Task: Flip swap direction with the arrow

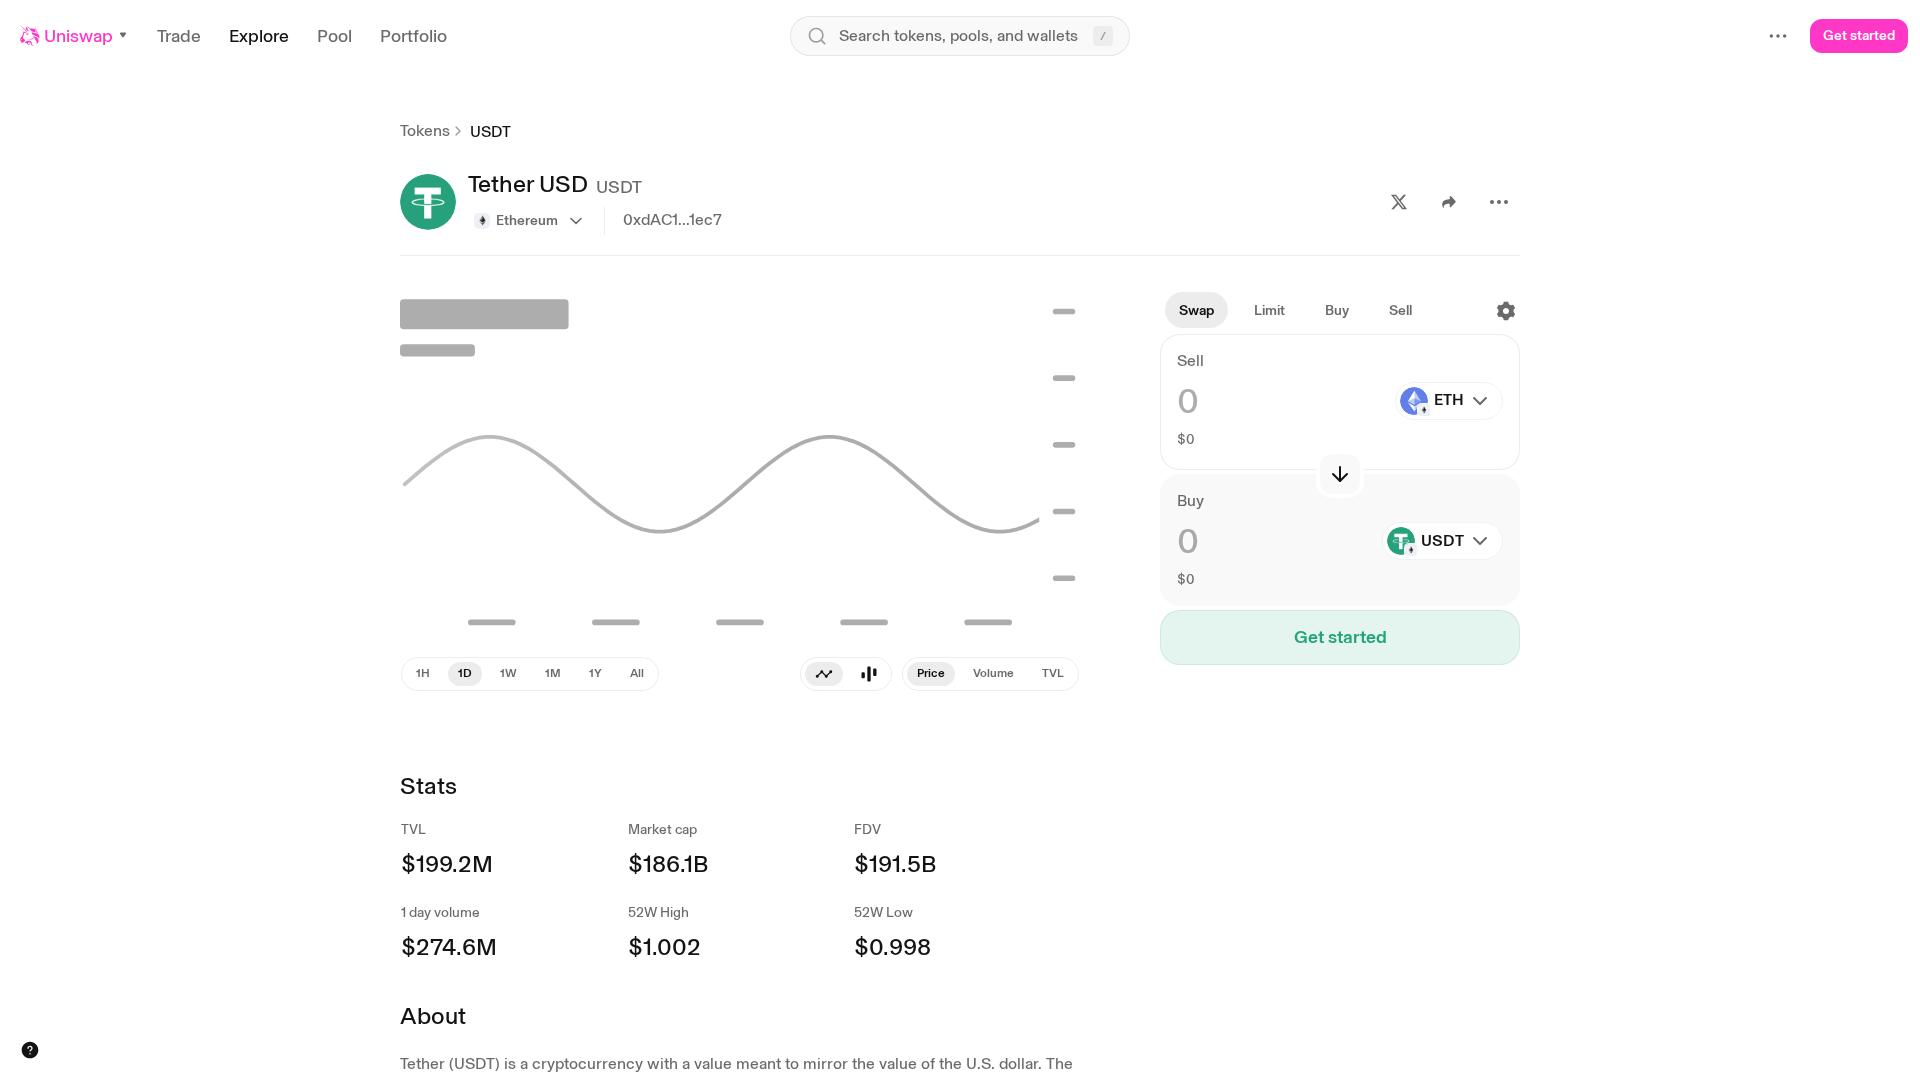Action: 1340,474
